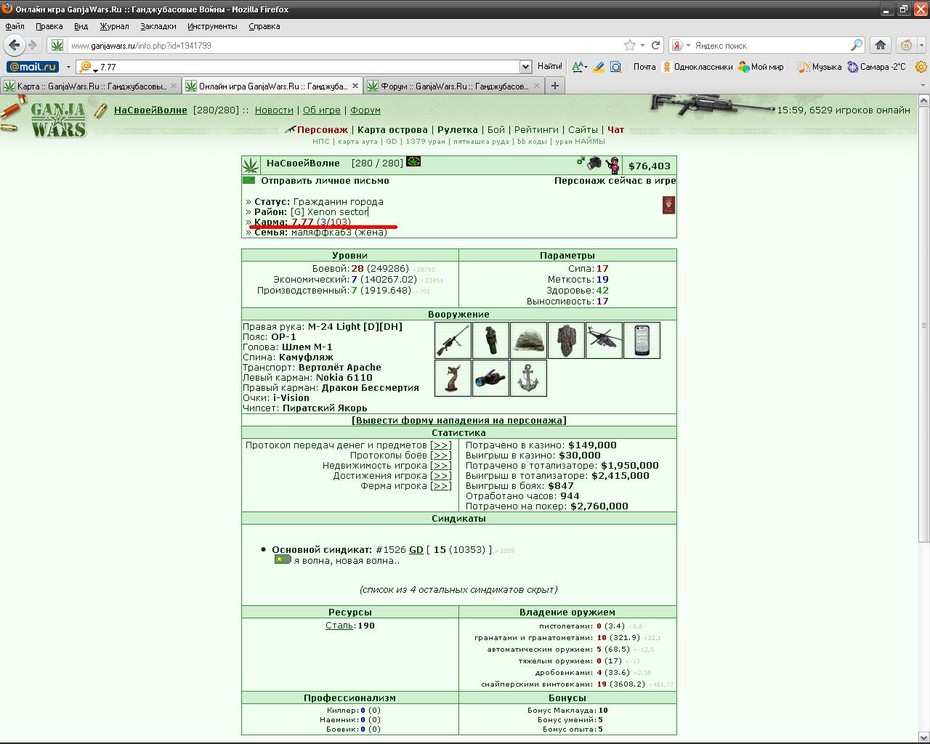The image size is (930, 744).
Task: Expand Ферма игрока [>>]
Action: [441, 485]
